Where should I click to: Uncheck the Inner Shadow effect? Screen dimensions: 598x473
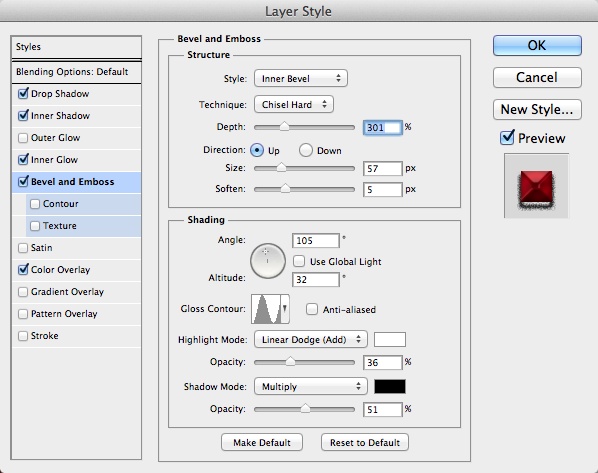pyautogui.click(x=23, y=116)
